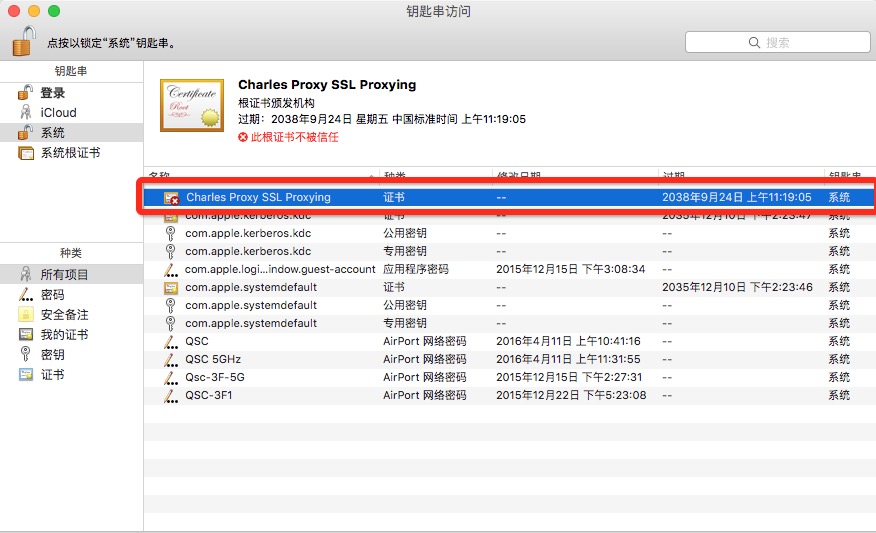The image size is (876, 533).
Task: Click the key icon of kerberos.kdc 公用密钥
Action: 170,234
